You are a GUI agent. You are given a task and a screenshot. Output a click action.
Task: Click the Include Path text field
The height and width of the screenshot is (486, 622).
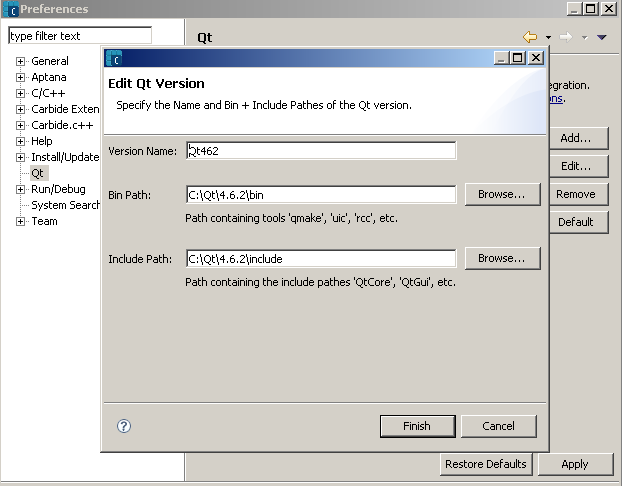(x=321, y=259)
